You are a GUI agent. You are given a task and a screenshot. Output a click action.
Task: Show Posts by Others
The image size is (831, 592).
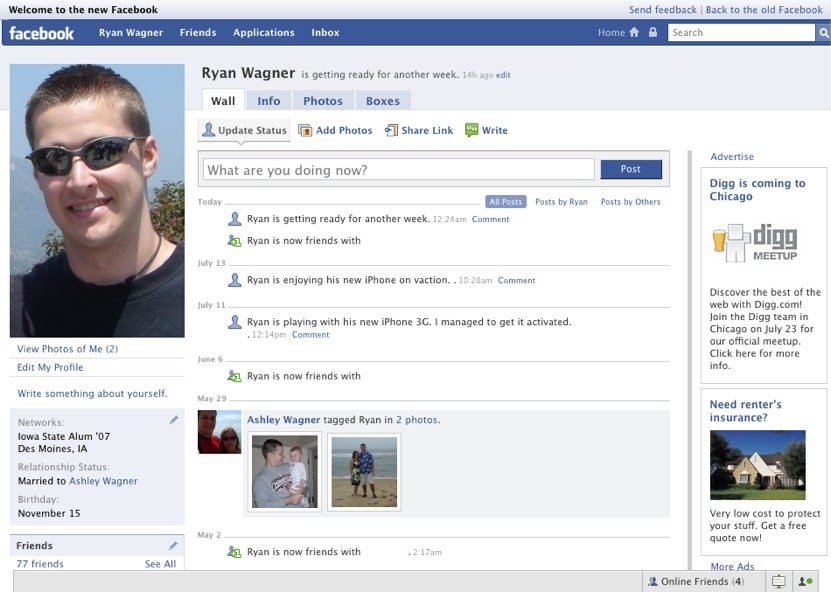pos(629,201)
